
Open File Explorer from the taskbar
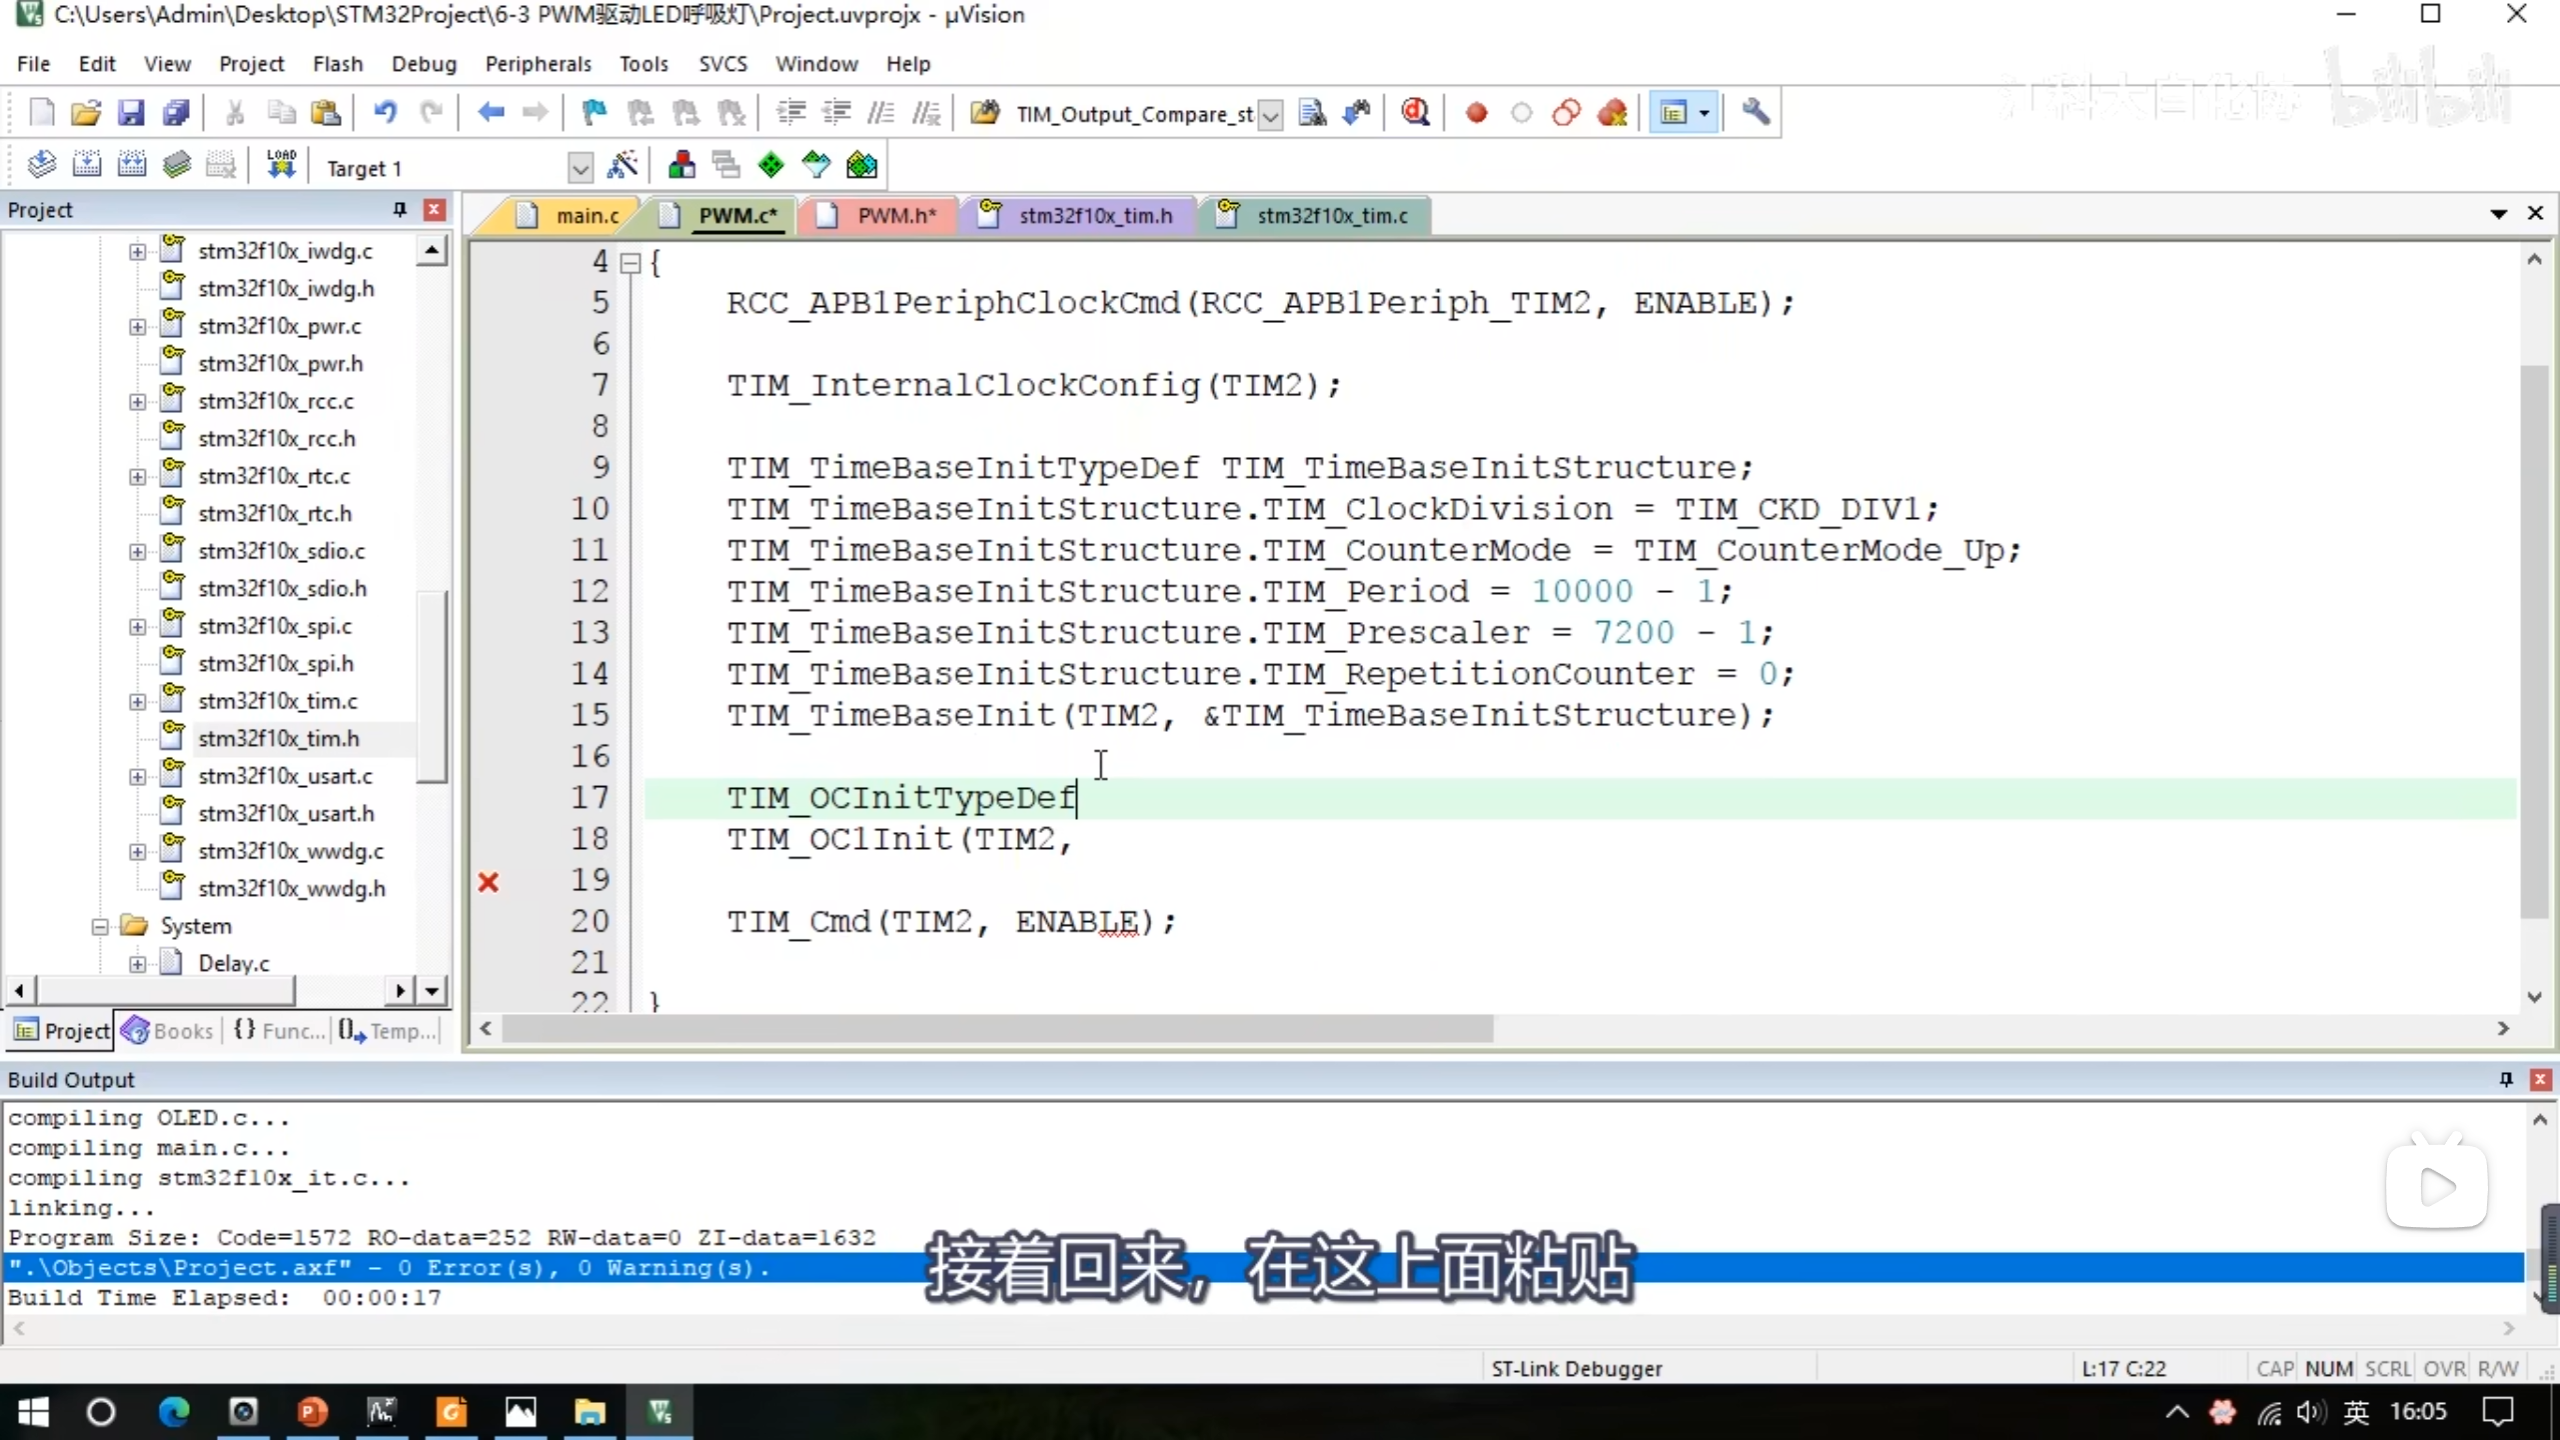(x=589, y=1412)
